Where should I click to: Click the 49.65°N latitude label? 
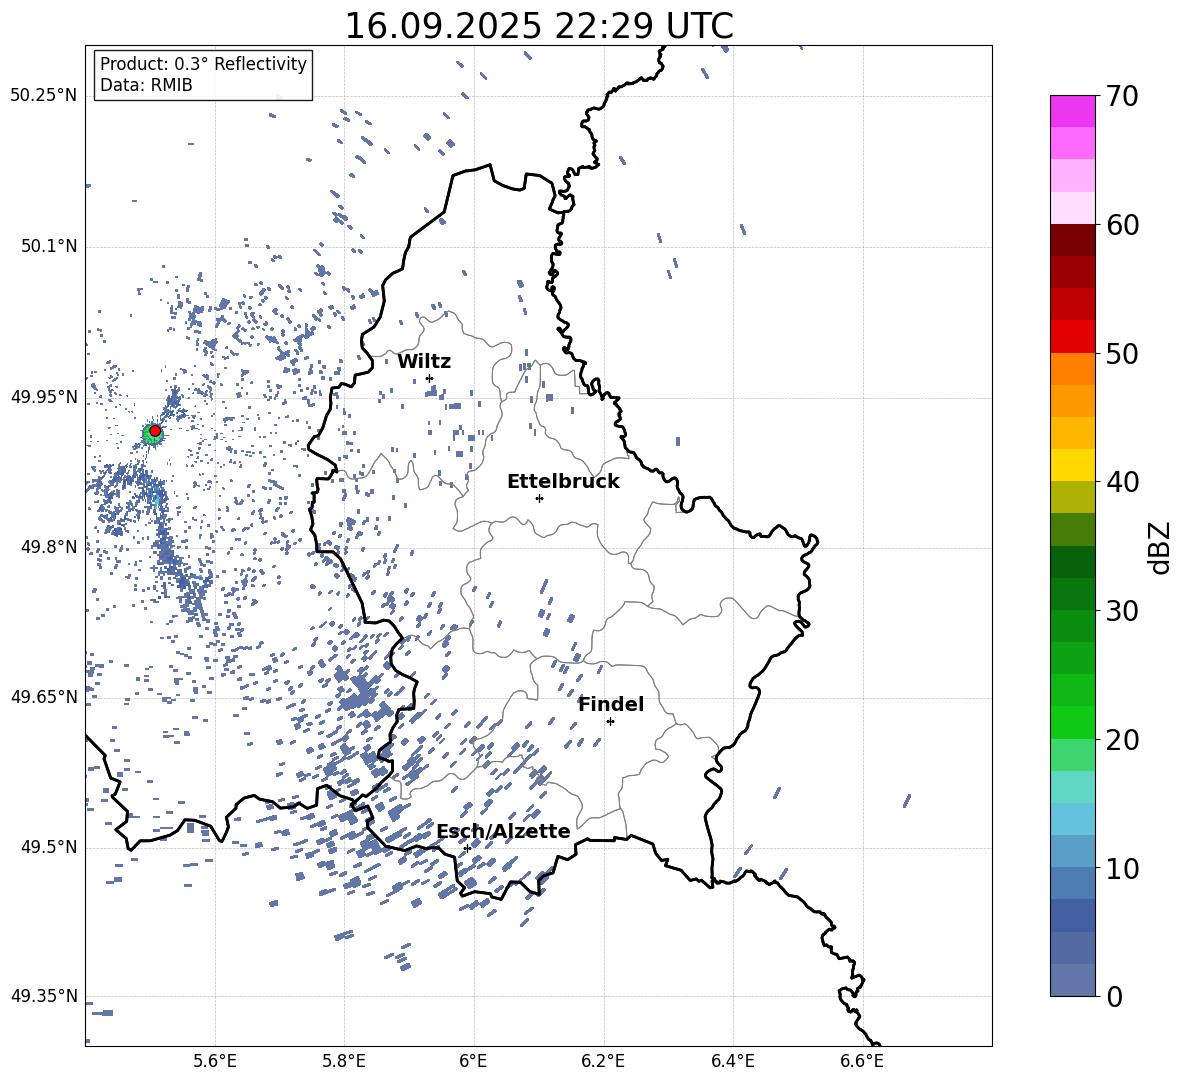(43, 696)
